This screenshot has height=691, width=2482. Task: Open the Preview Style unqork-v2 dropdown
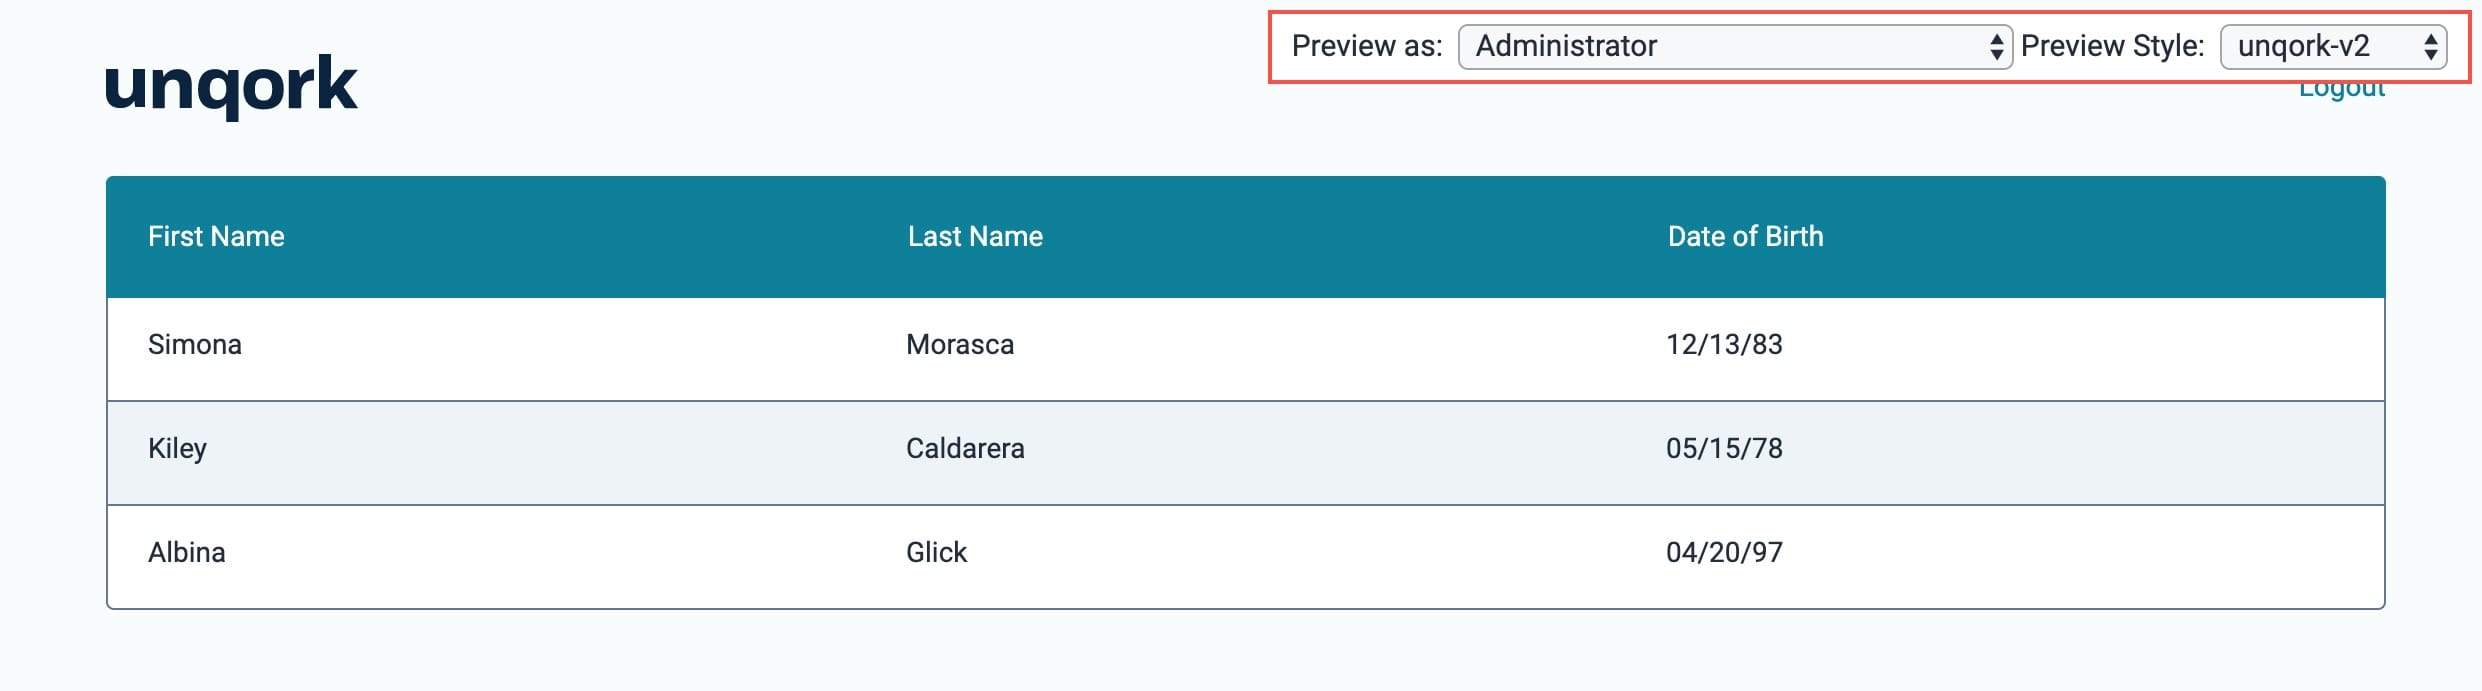pyautogui.click(x=2333, y=47)
